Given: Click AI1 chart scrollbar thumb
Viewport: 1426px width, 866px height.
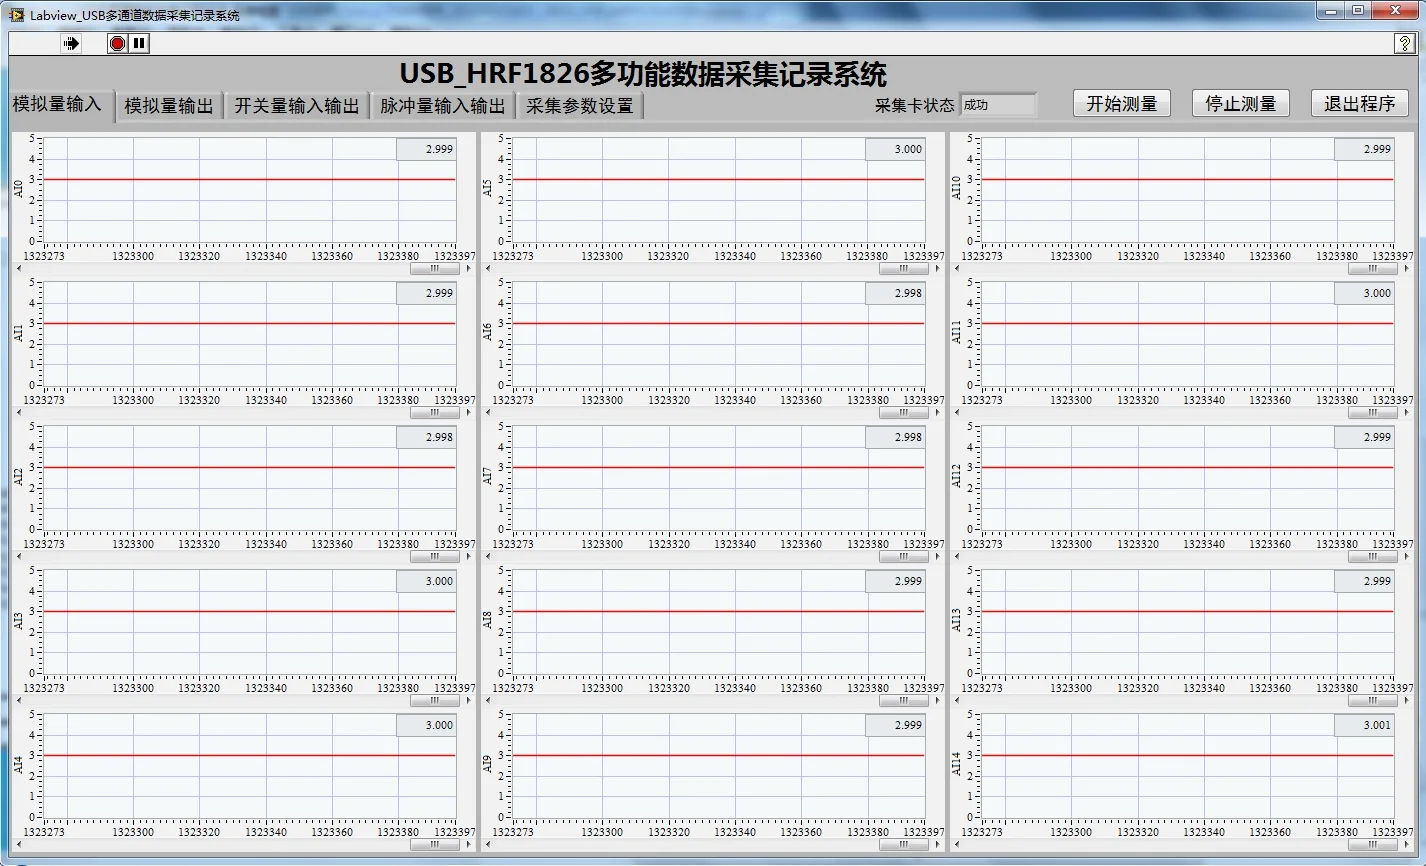Looking at the screenshot, I should pos(435,412).
